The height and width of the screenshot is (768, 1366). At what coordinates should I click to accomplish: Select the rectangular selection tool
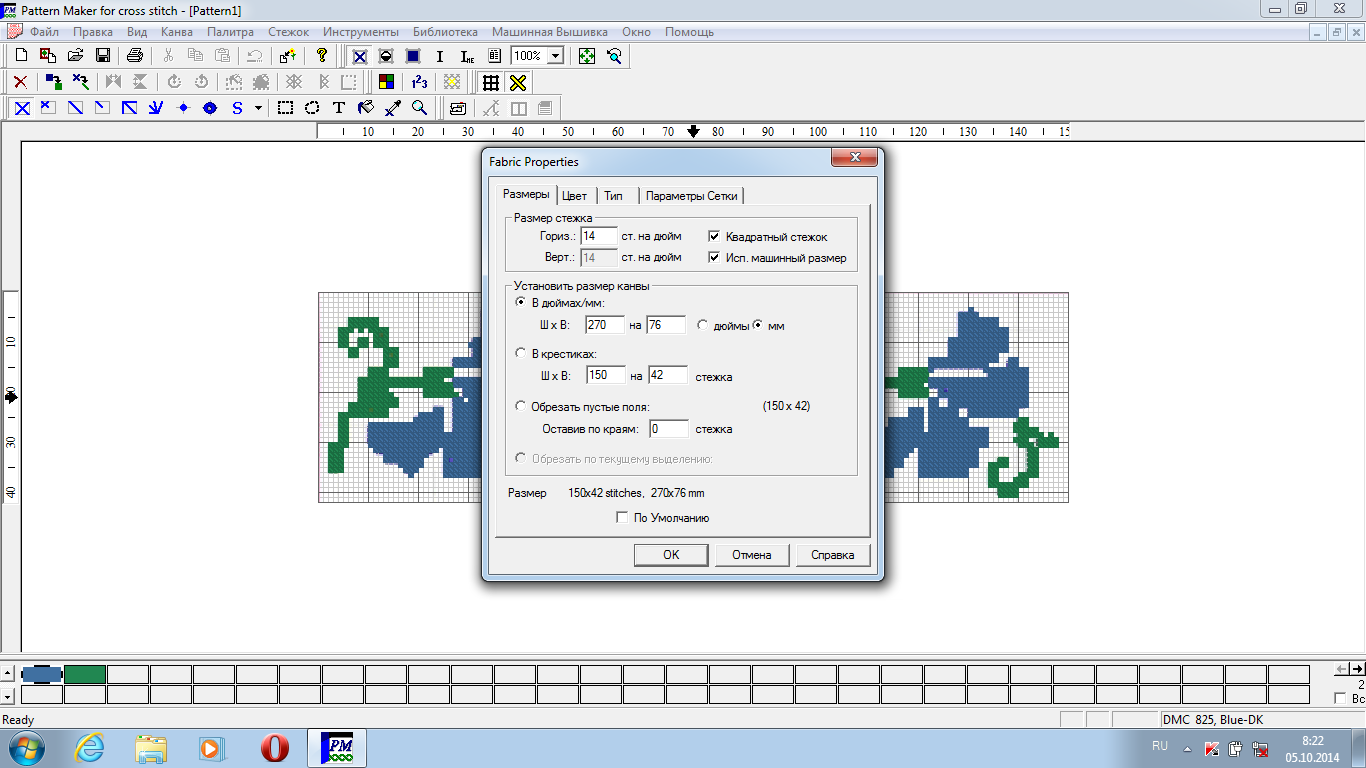(285, 108)
